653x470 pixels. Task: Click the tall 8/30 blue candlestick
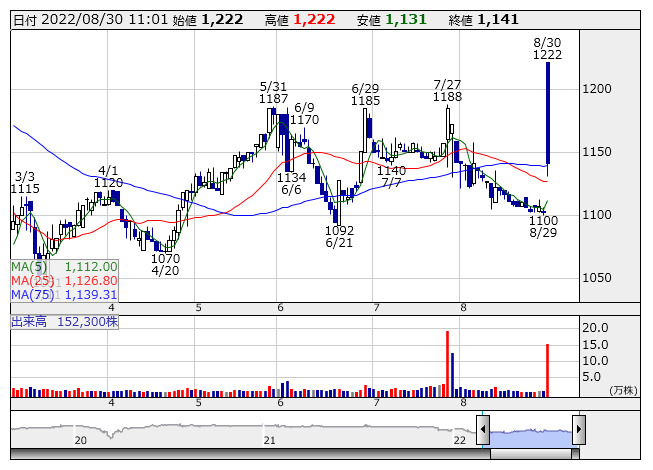[x=548, y=113]
